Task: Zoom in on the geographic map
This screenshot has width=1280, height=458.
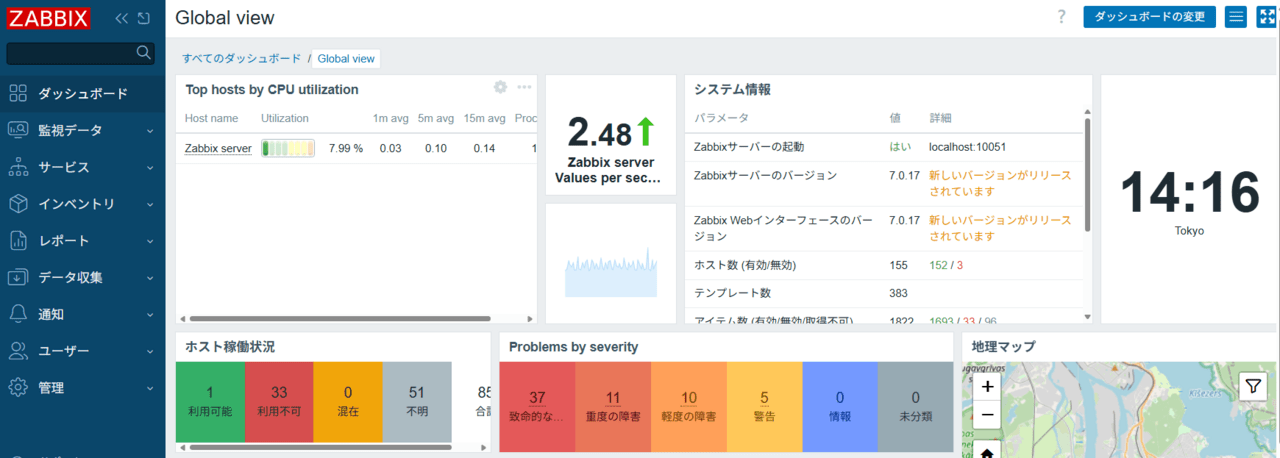Action: tap(987, 386)
